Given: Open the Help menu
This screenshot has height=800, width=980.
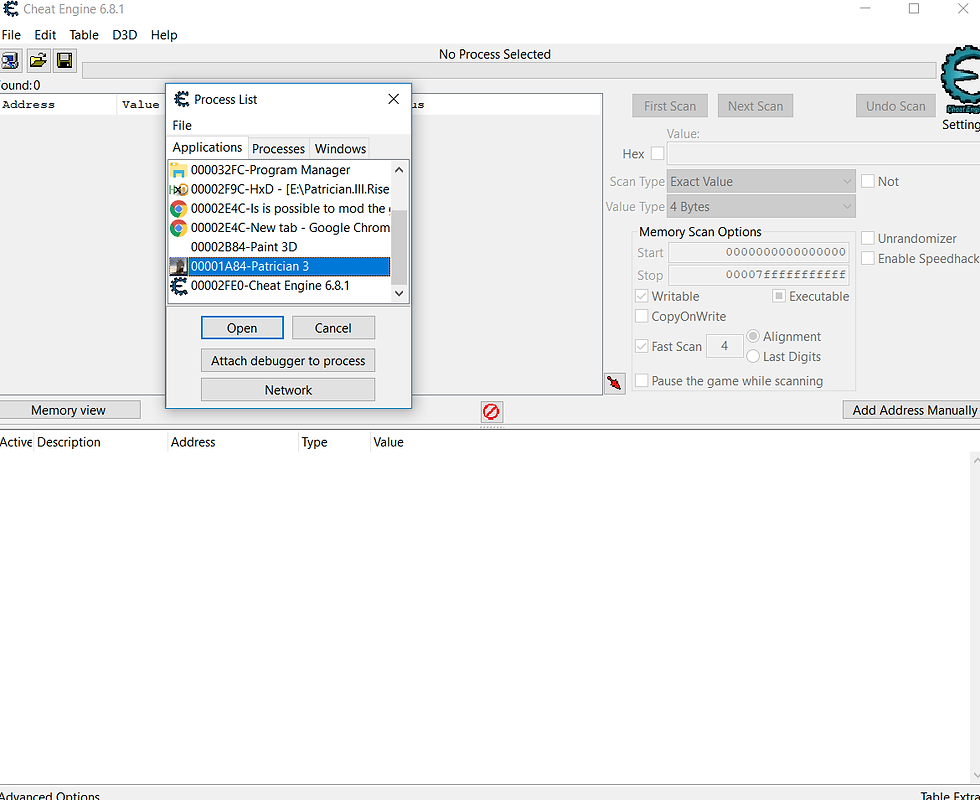Looking at the screenshot, I should (x=164, y=35).
